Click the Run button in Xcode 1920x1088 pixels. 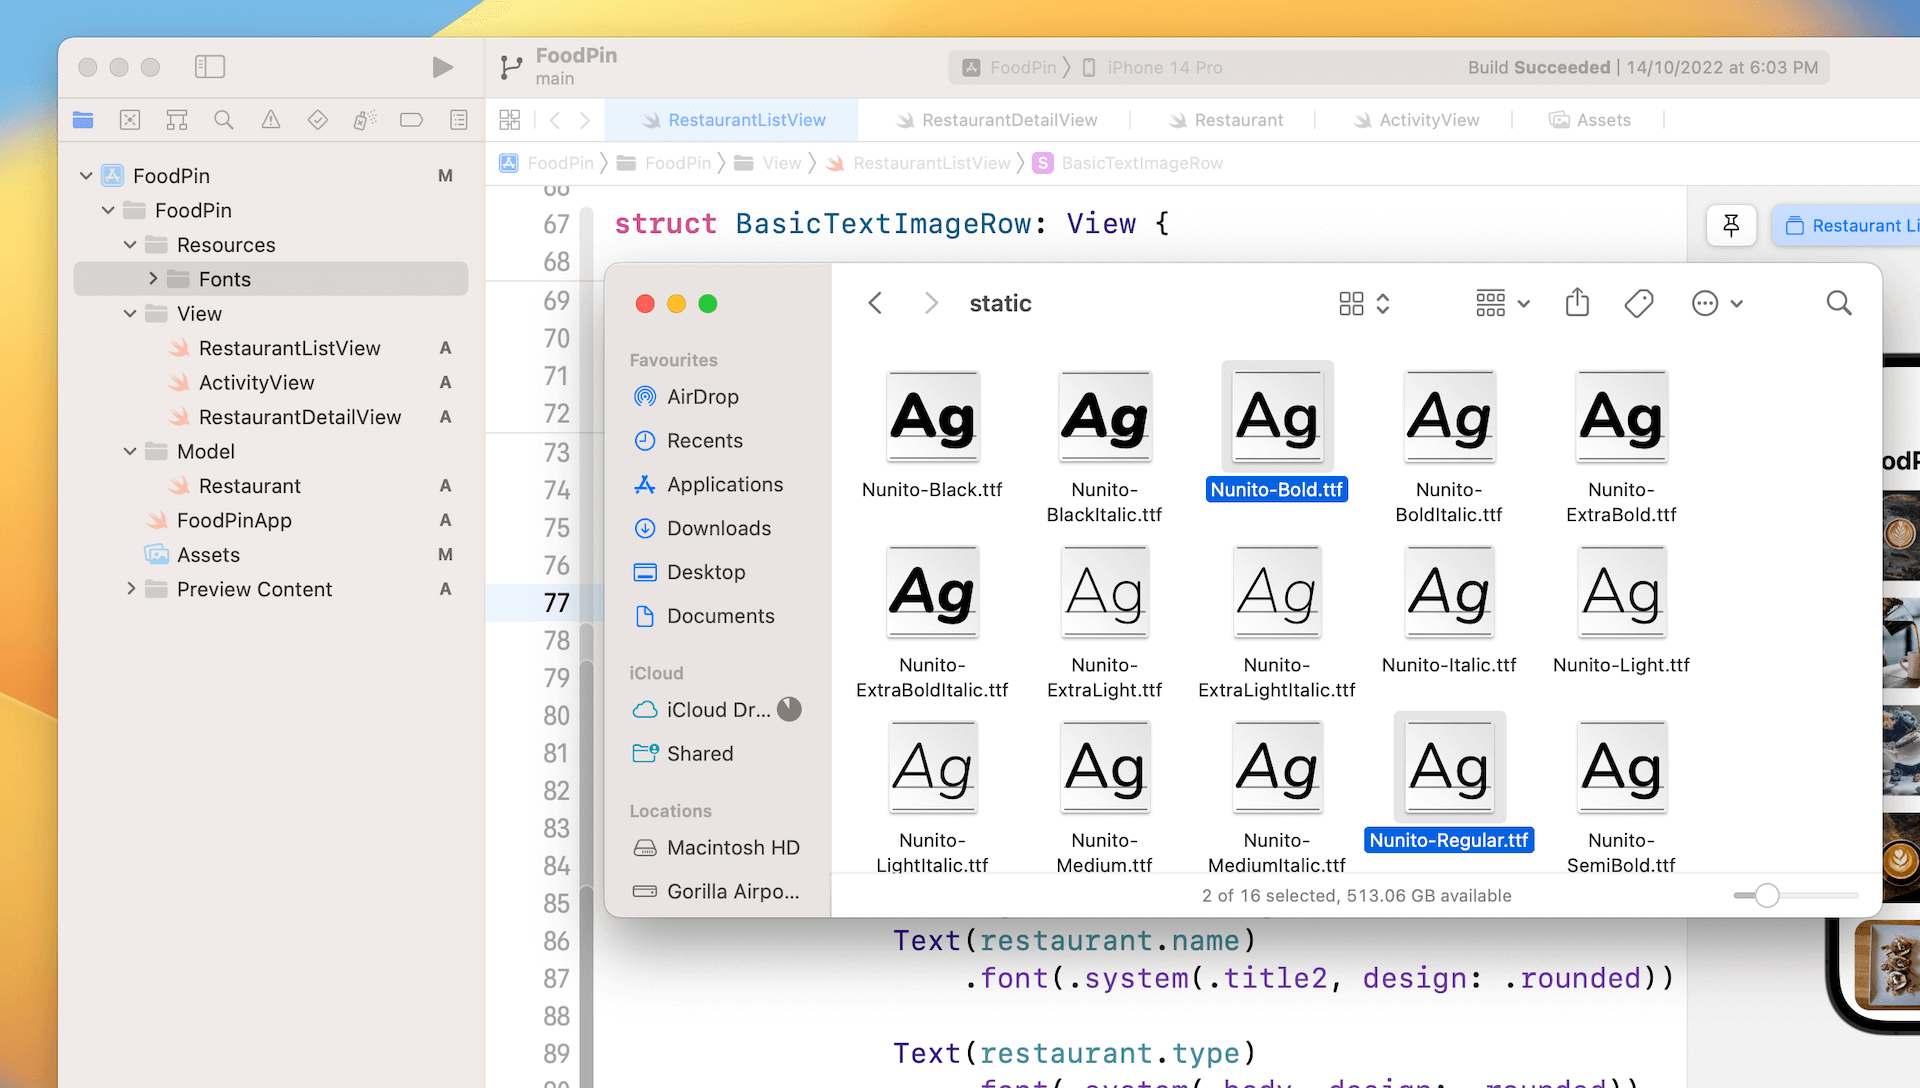point(442,66)
